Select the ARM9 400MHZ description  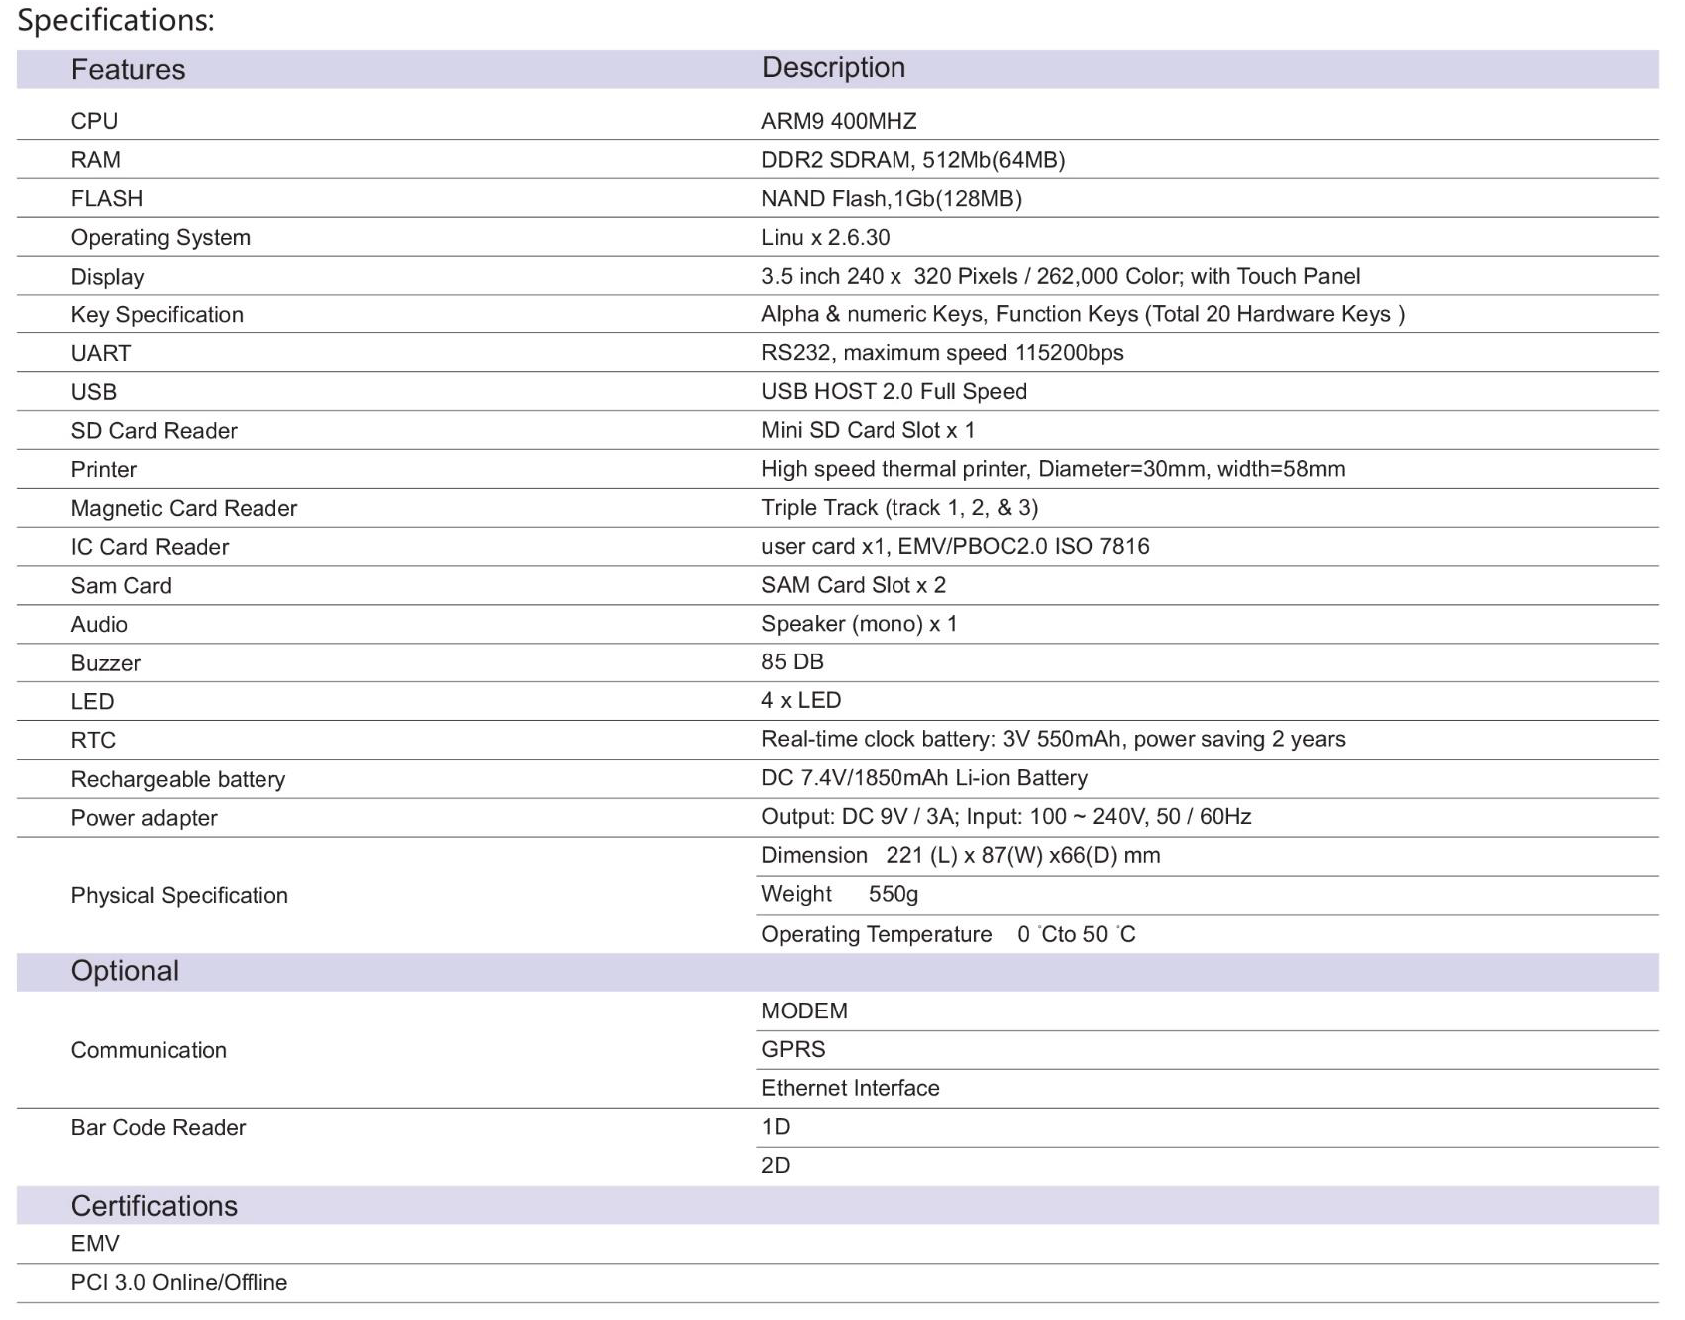(838, 121)
